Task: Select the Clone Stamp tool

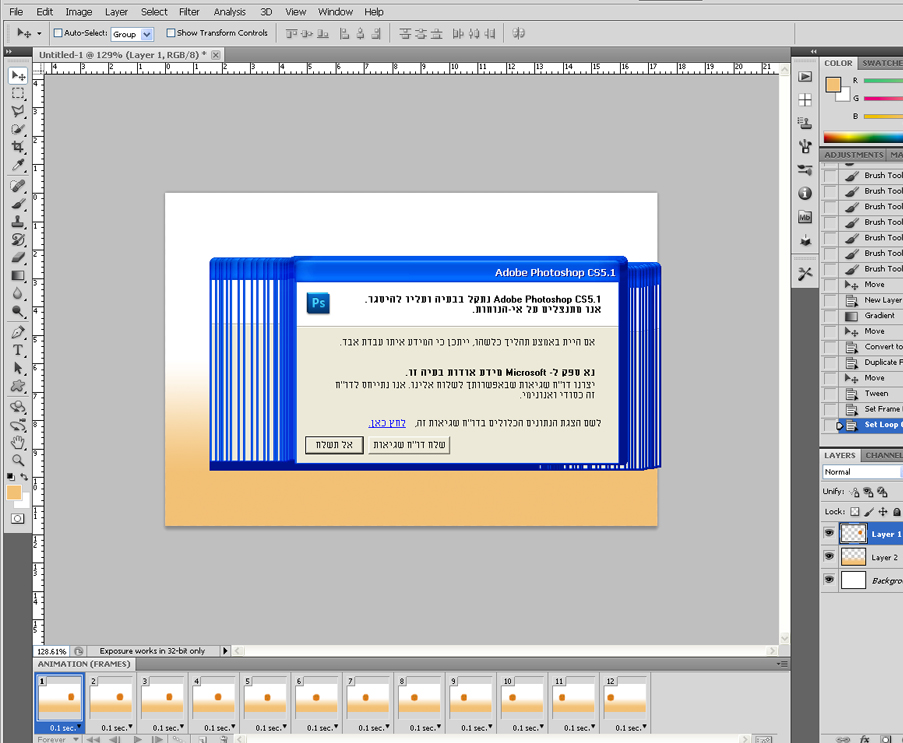Action: click(18, 221)
